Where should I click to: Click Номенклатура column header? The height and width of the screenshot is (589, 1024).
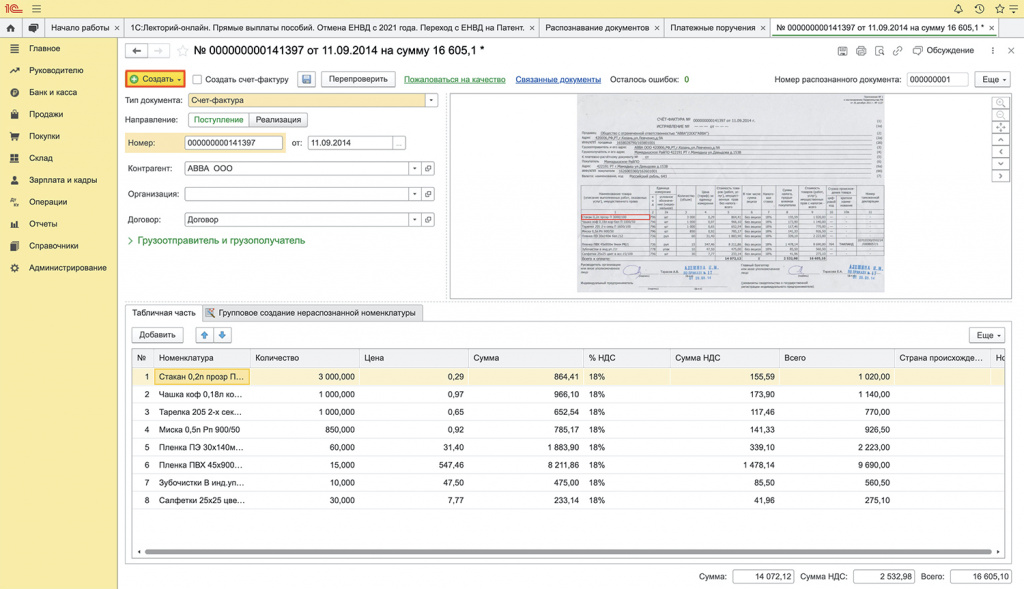tap(202, 358)
